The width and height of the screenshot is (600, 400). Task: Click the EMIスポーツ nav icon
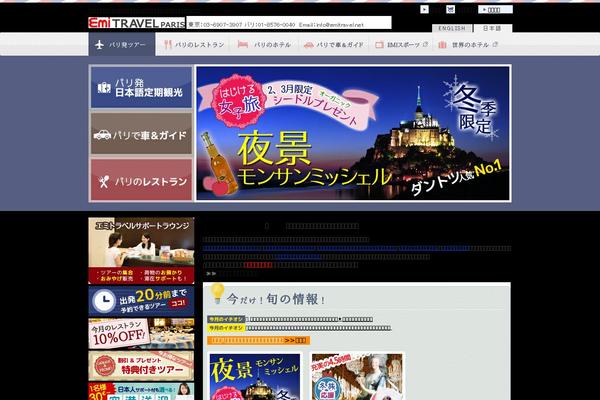379,45
